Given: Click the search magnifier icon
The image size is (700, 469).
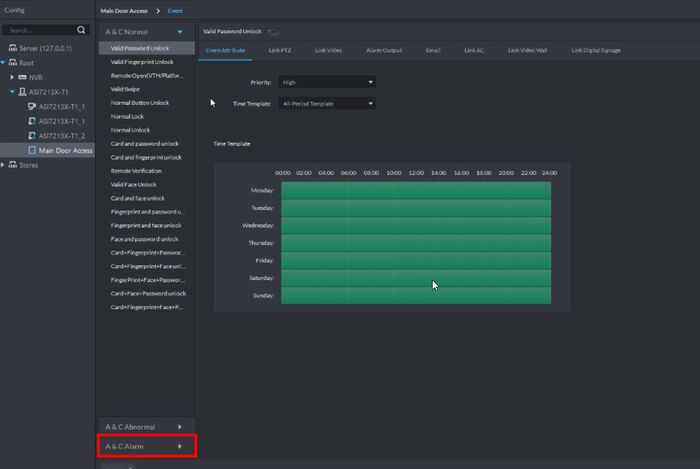Looking at the screenshot, I should [x=81, y=30].
